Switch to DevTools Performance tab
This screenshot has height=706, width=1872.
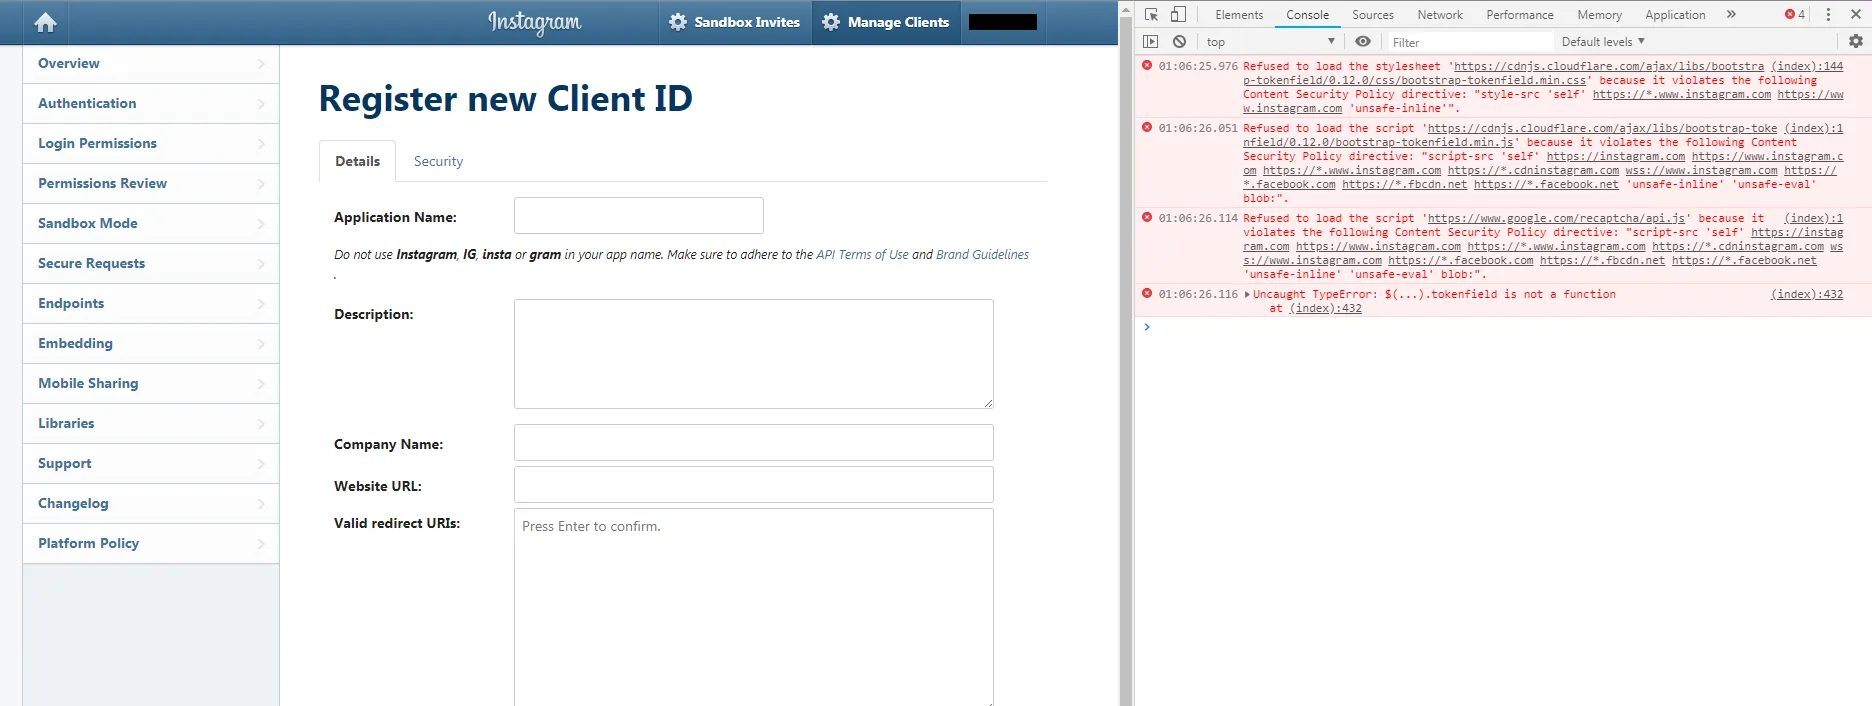click(1519, 14)
